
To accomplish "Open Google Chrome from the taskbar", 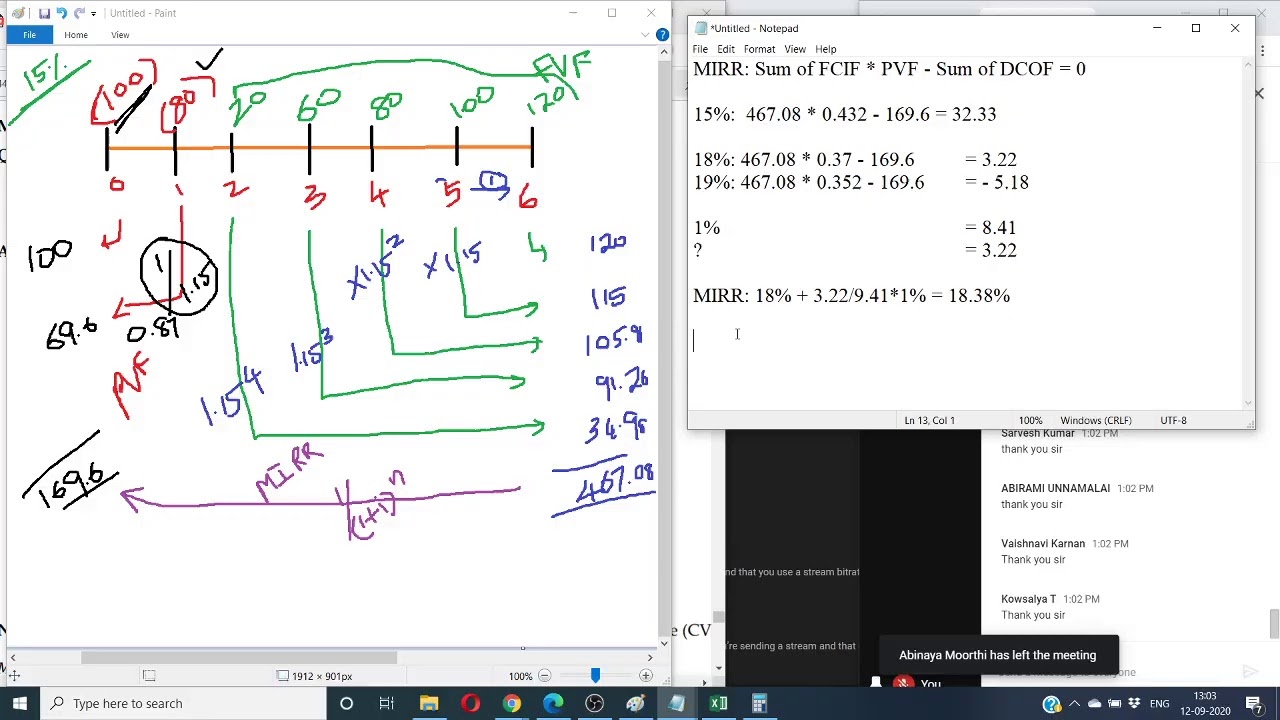I will 511,703.
